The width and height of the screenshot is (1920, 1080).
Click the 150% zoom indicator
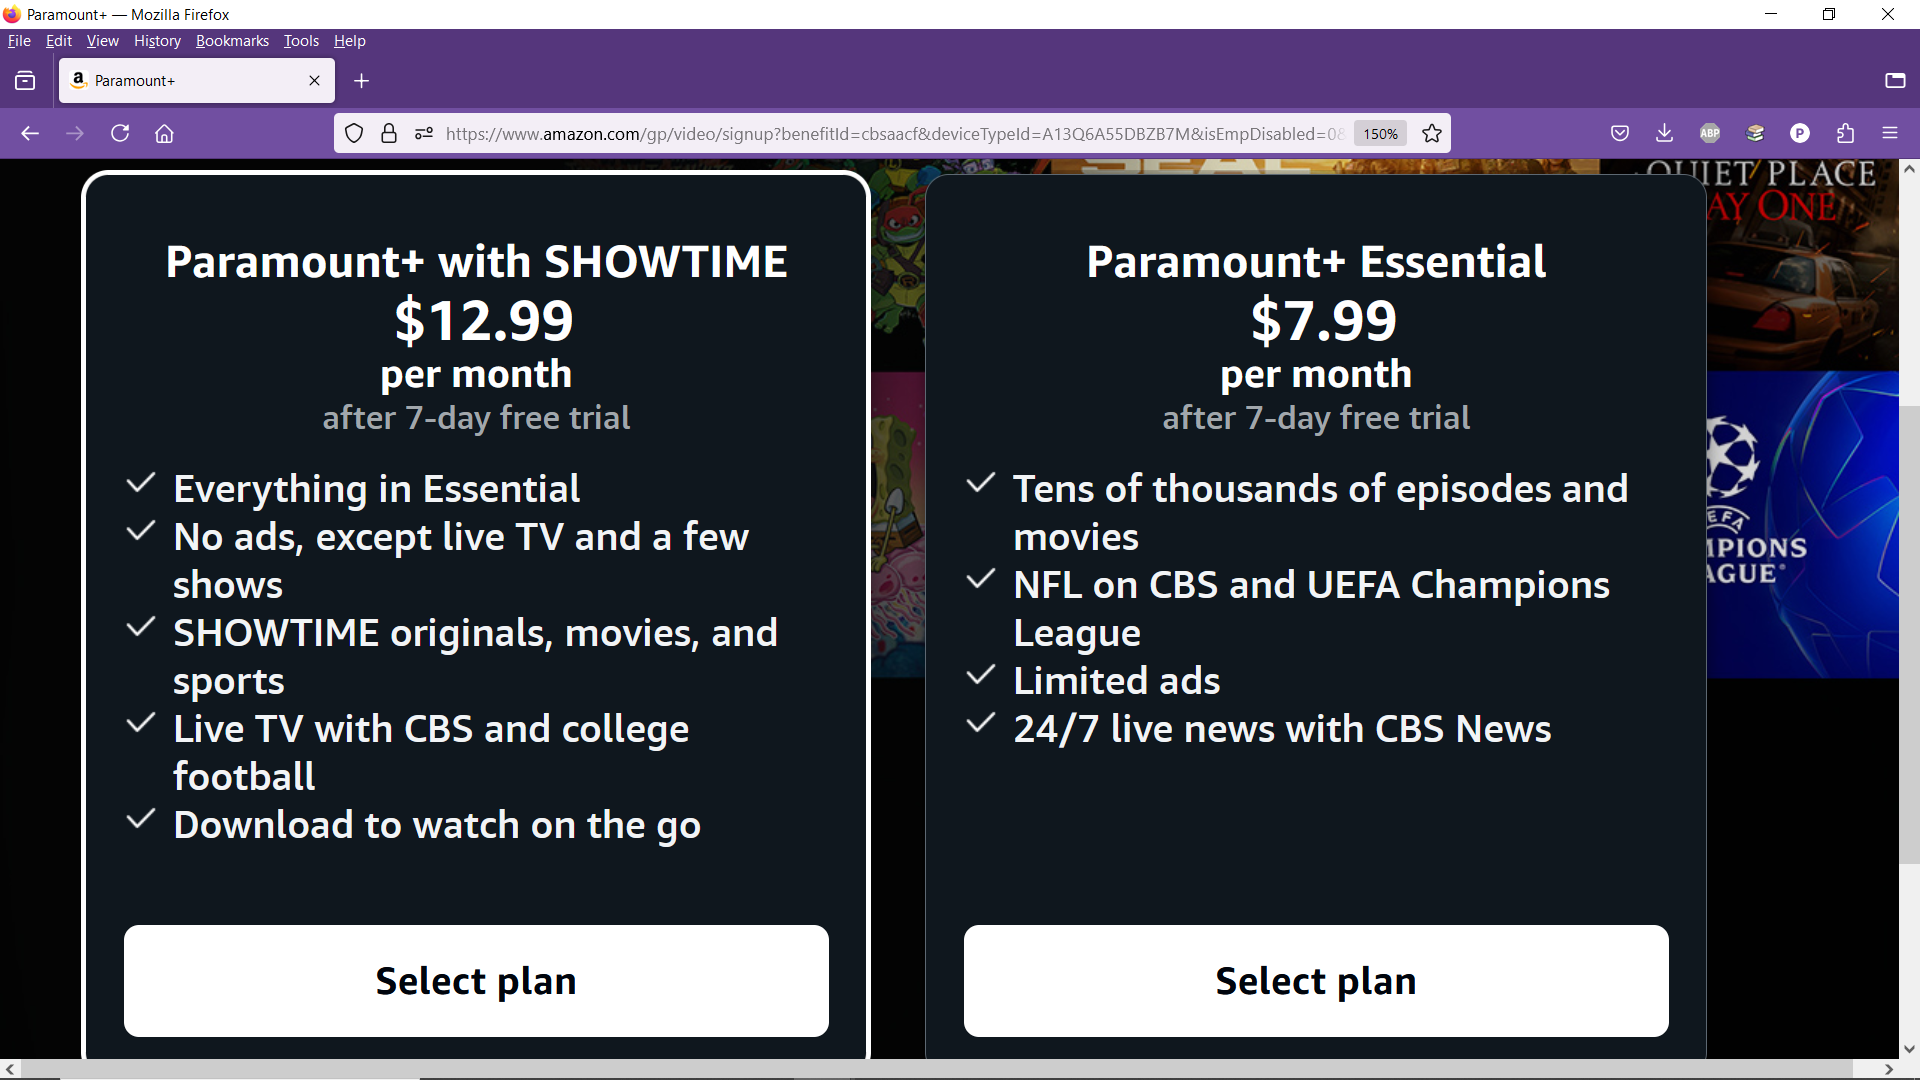[x=1380, y=133]
